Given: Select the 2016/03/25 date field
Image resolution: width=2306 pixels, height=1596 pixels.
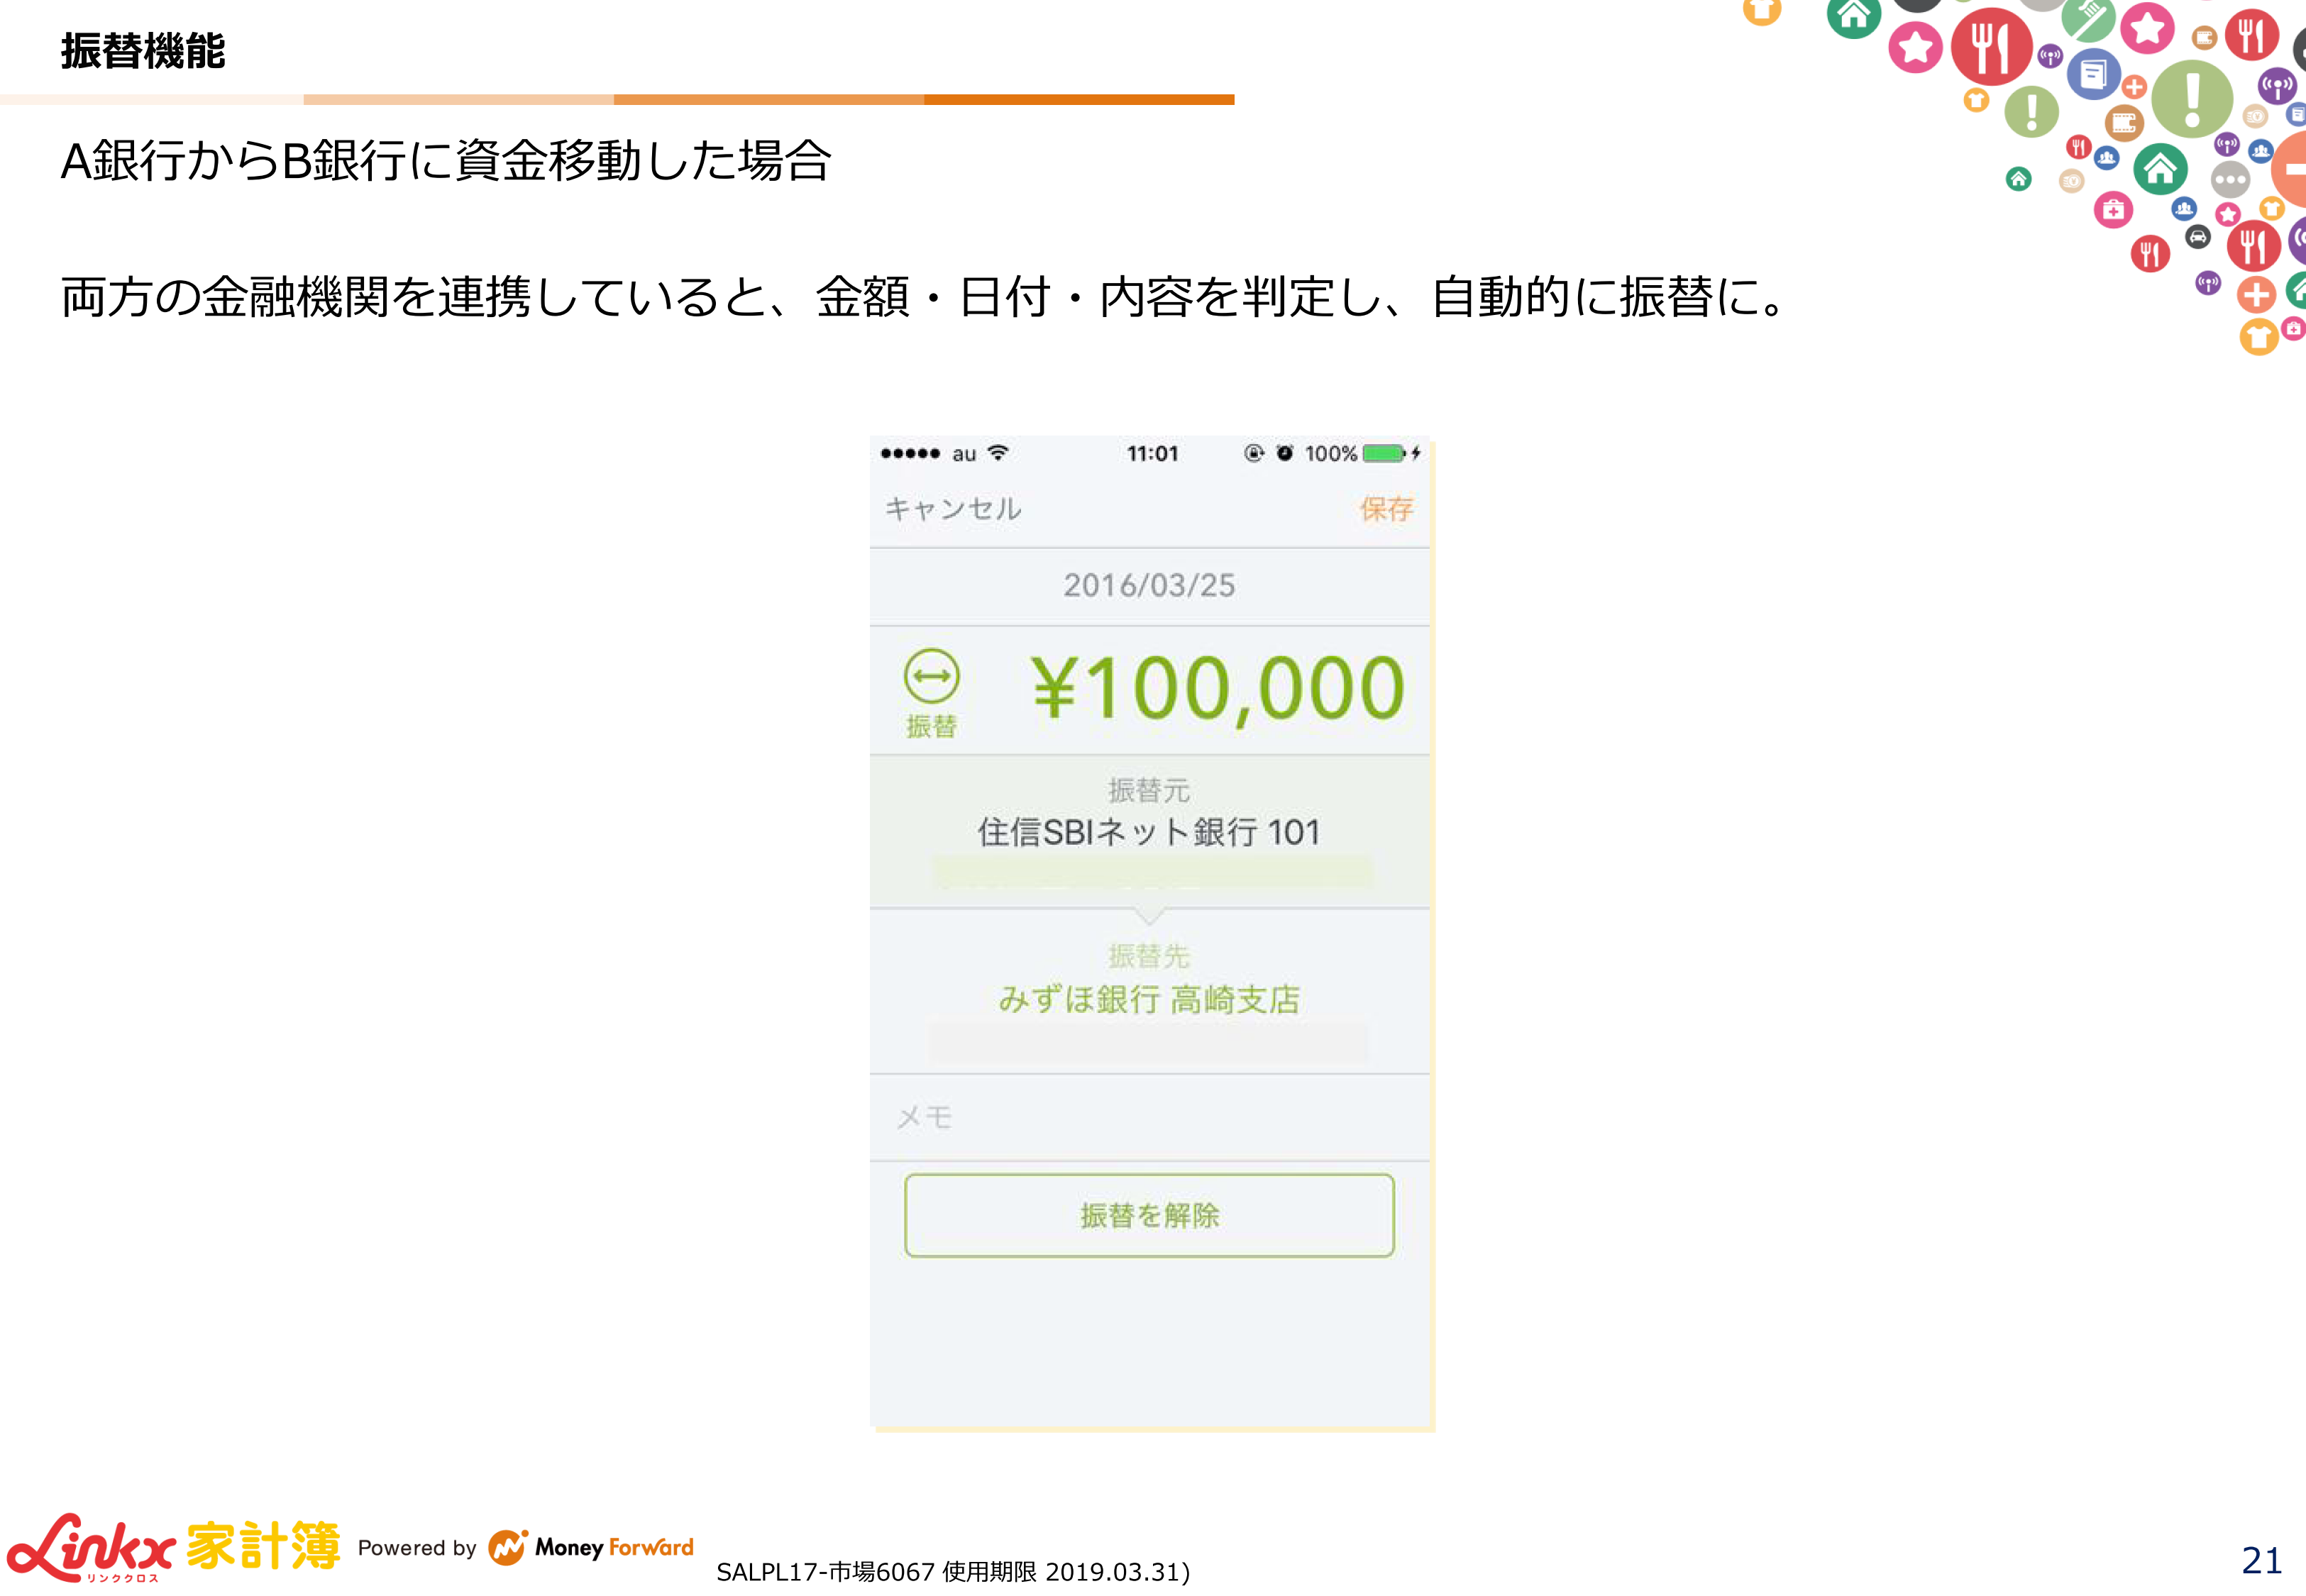Looking at the screenshot, I should click(x=1149, y=586).
